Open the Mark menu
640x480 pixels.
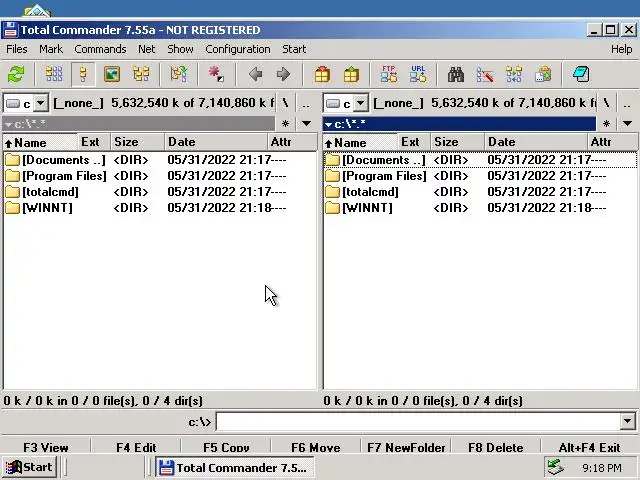pos(51,49)
